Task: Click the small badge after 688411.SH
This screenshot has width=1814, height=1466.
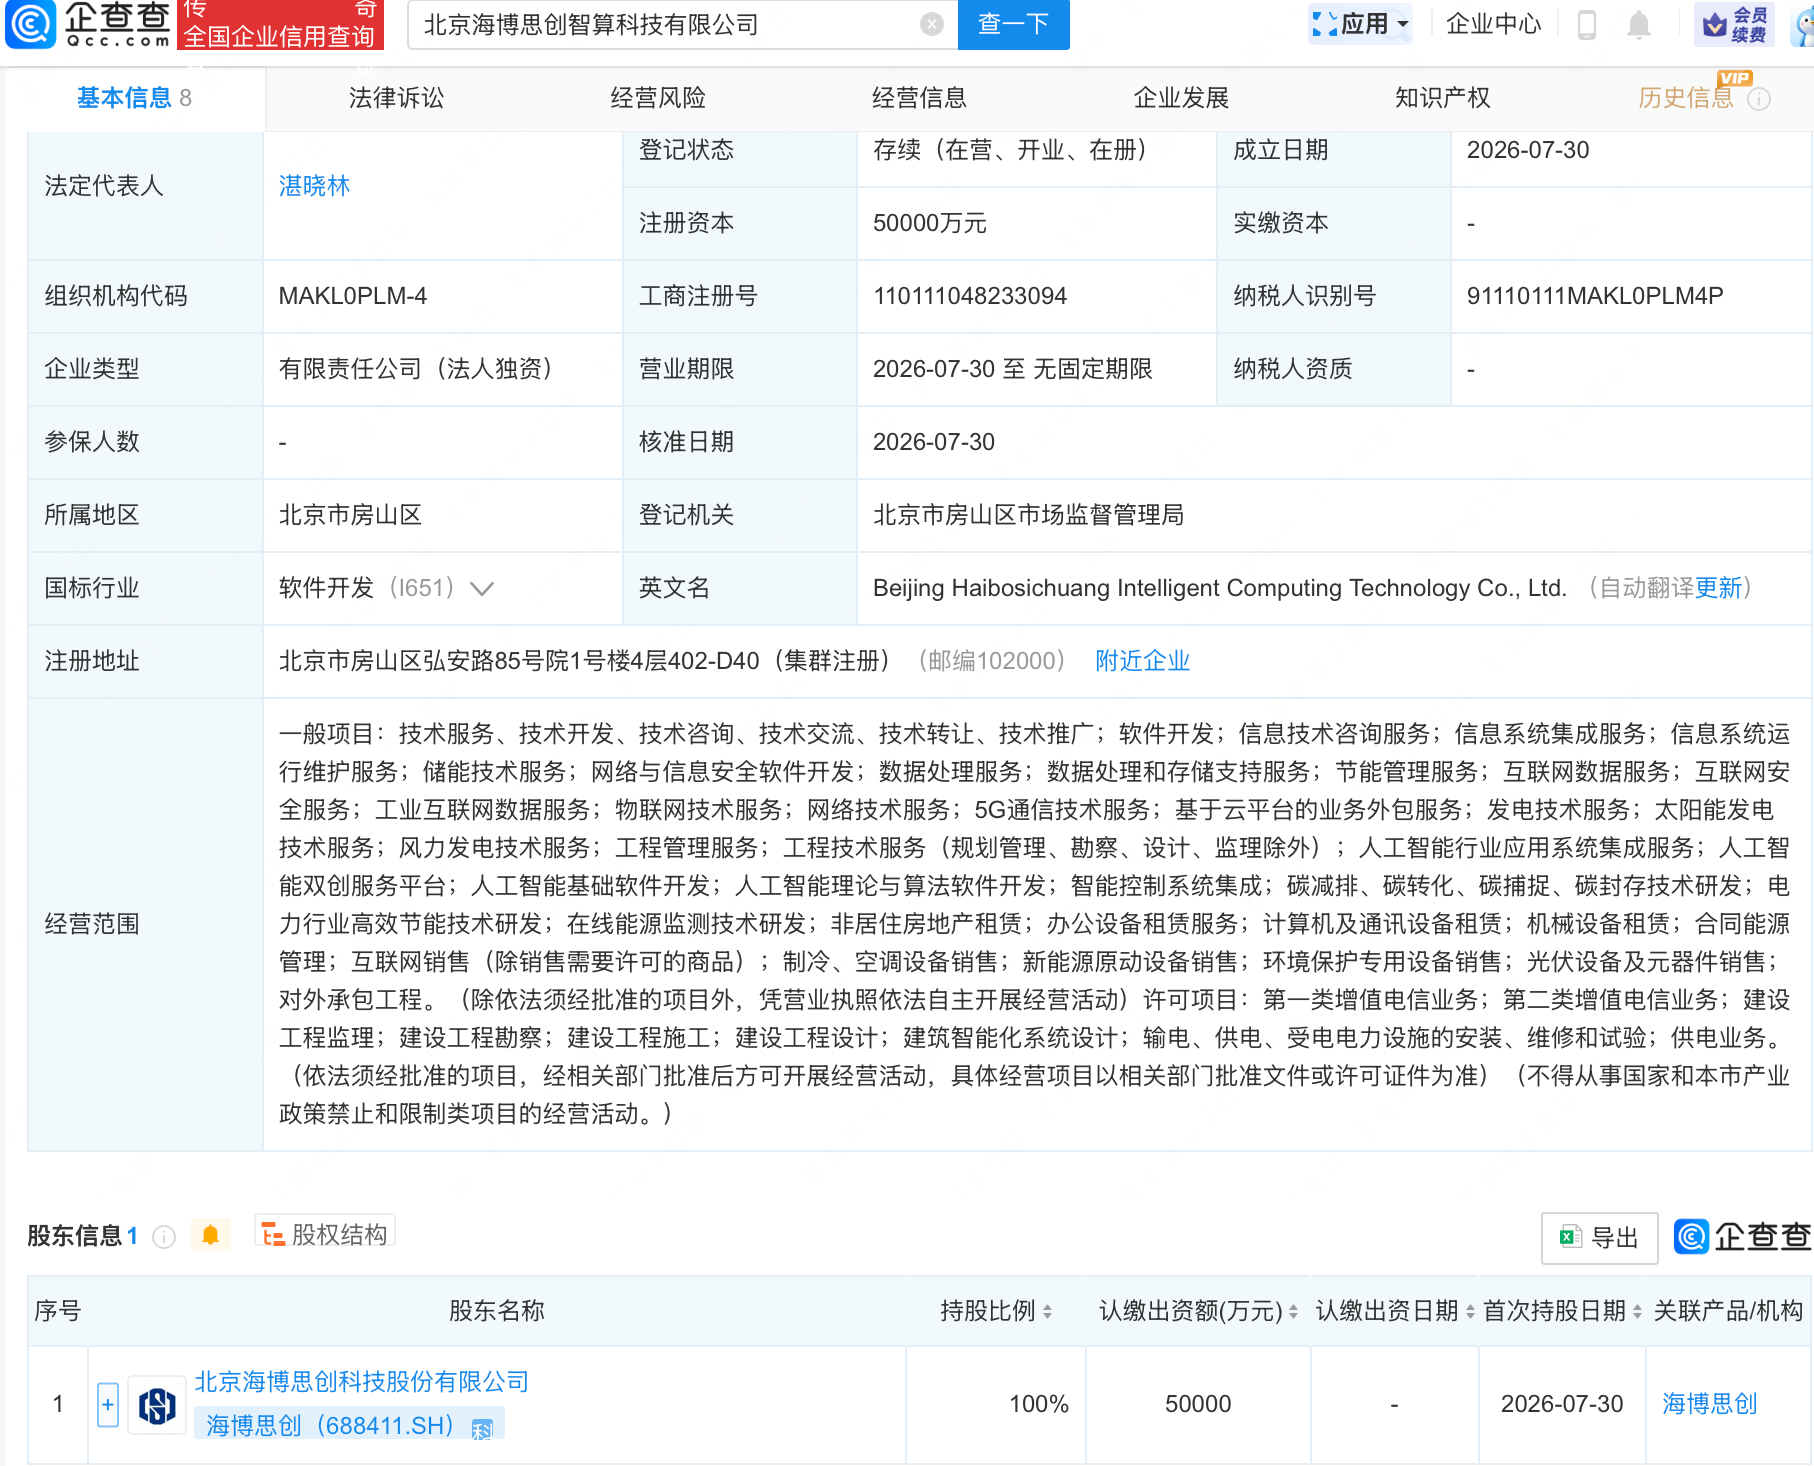Action: tap(482, 1429)
